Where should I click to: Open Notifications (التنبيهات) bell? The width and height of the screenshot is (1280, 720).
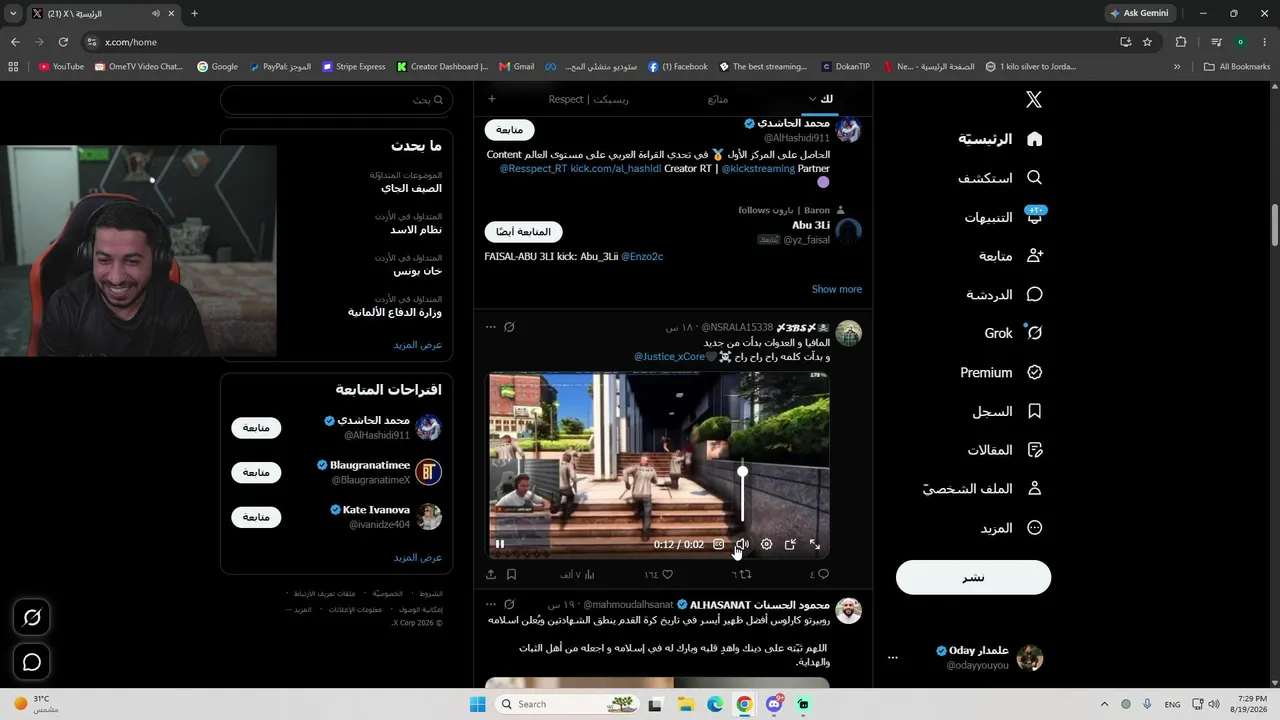coord(1004,217)
